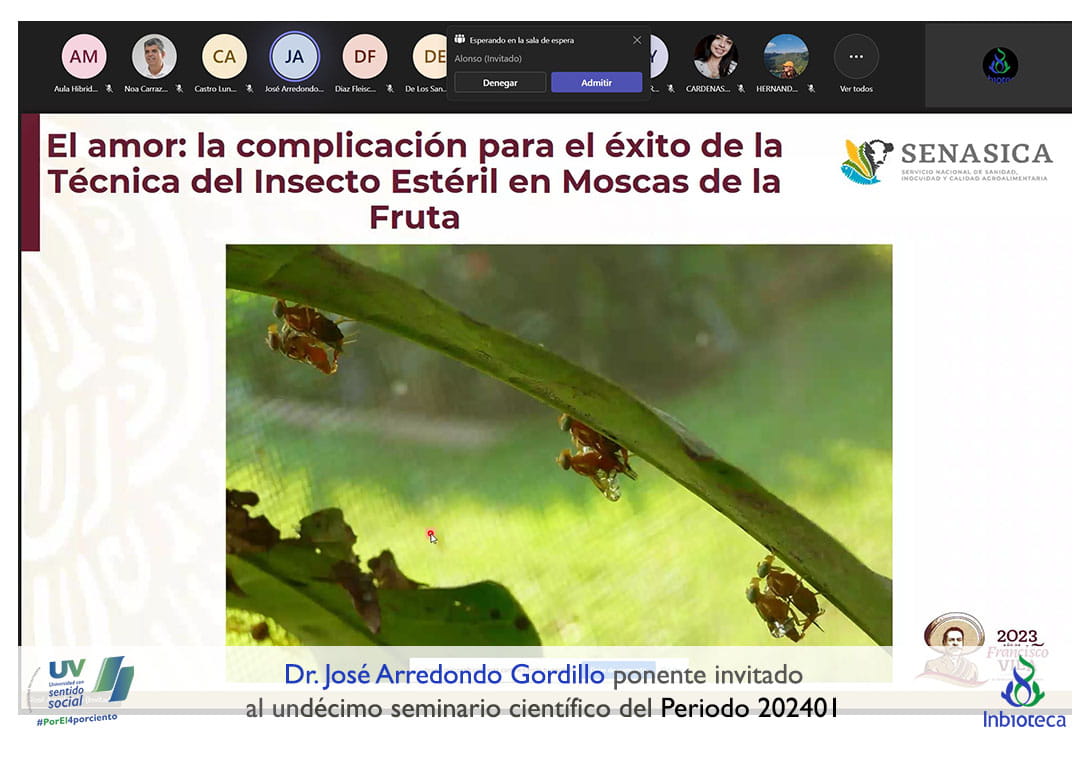Admit Alonso with the Admitir button
Viewport: 1090px width, 760px height.
point(596,83)
